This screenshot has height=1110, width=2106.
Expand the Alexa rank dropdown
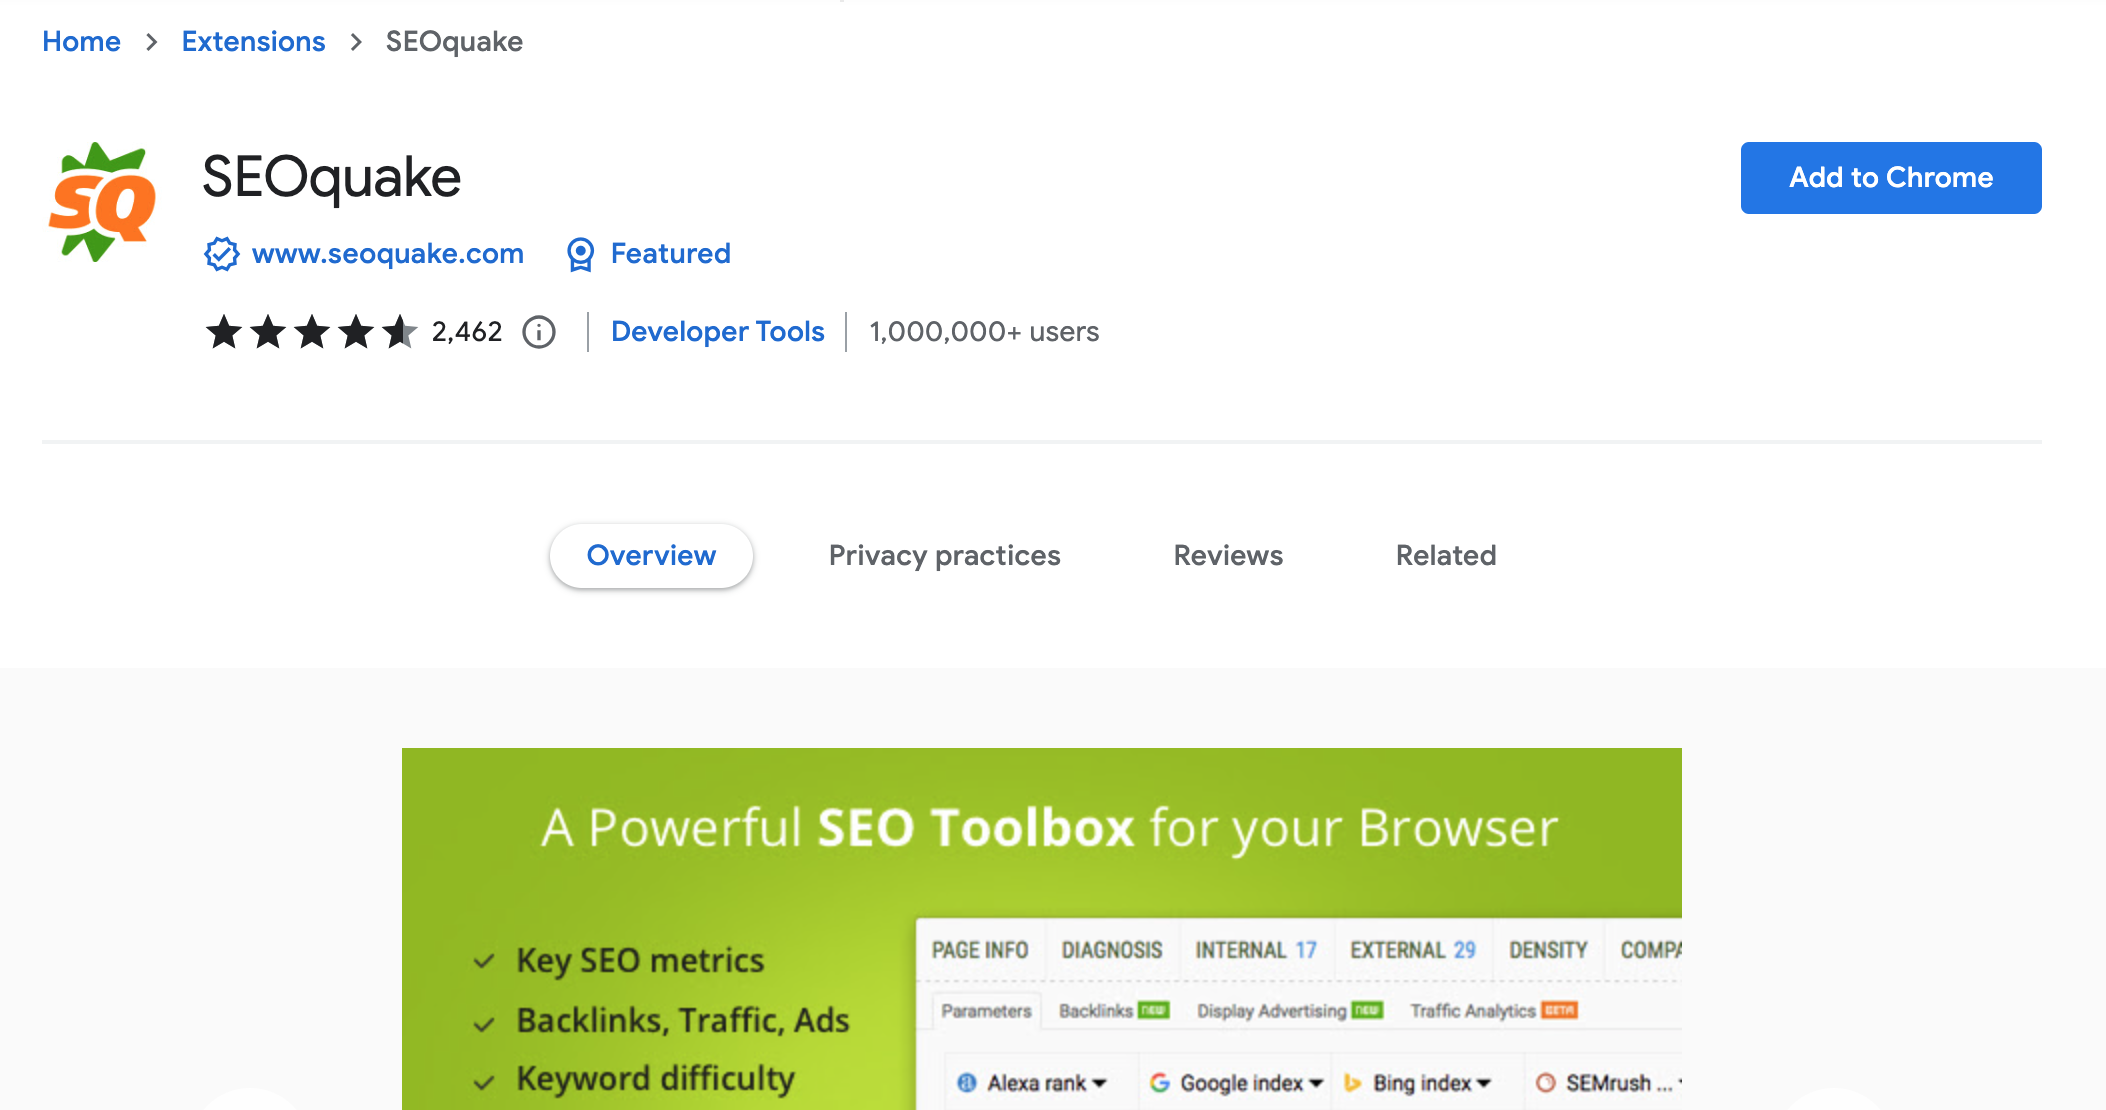click(x=1102, y=1082)
